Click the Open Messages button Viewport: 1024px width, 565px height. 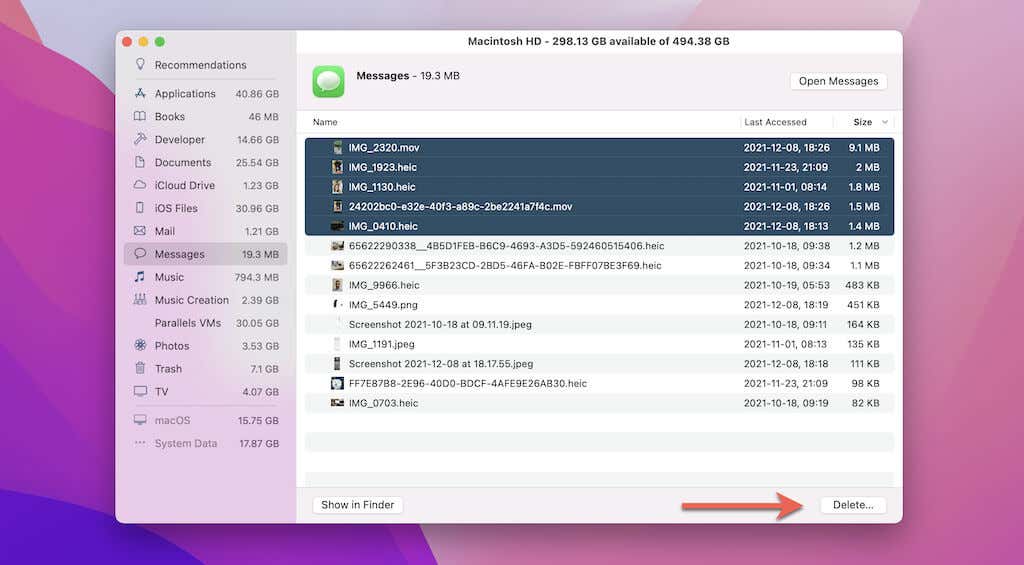838,81
